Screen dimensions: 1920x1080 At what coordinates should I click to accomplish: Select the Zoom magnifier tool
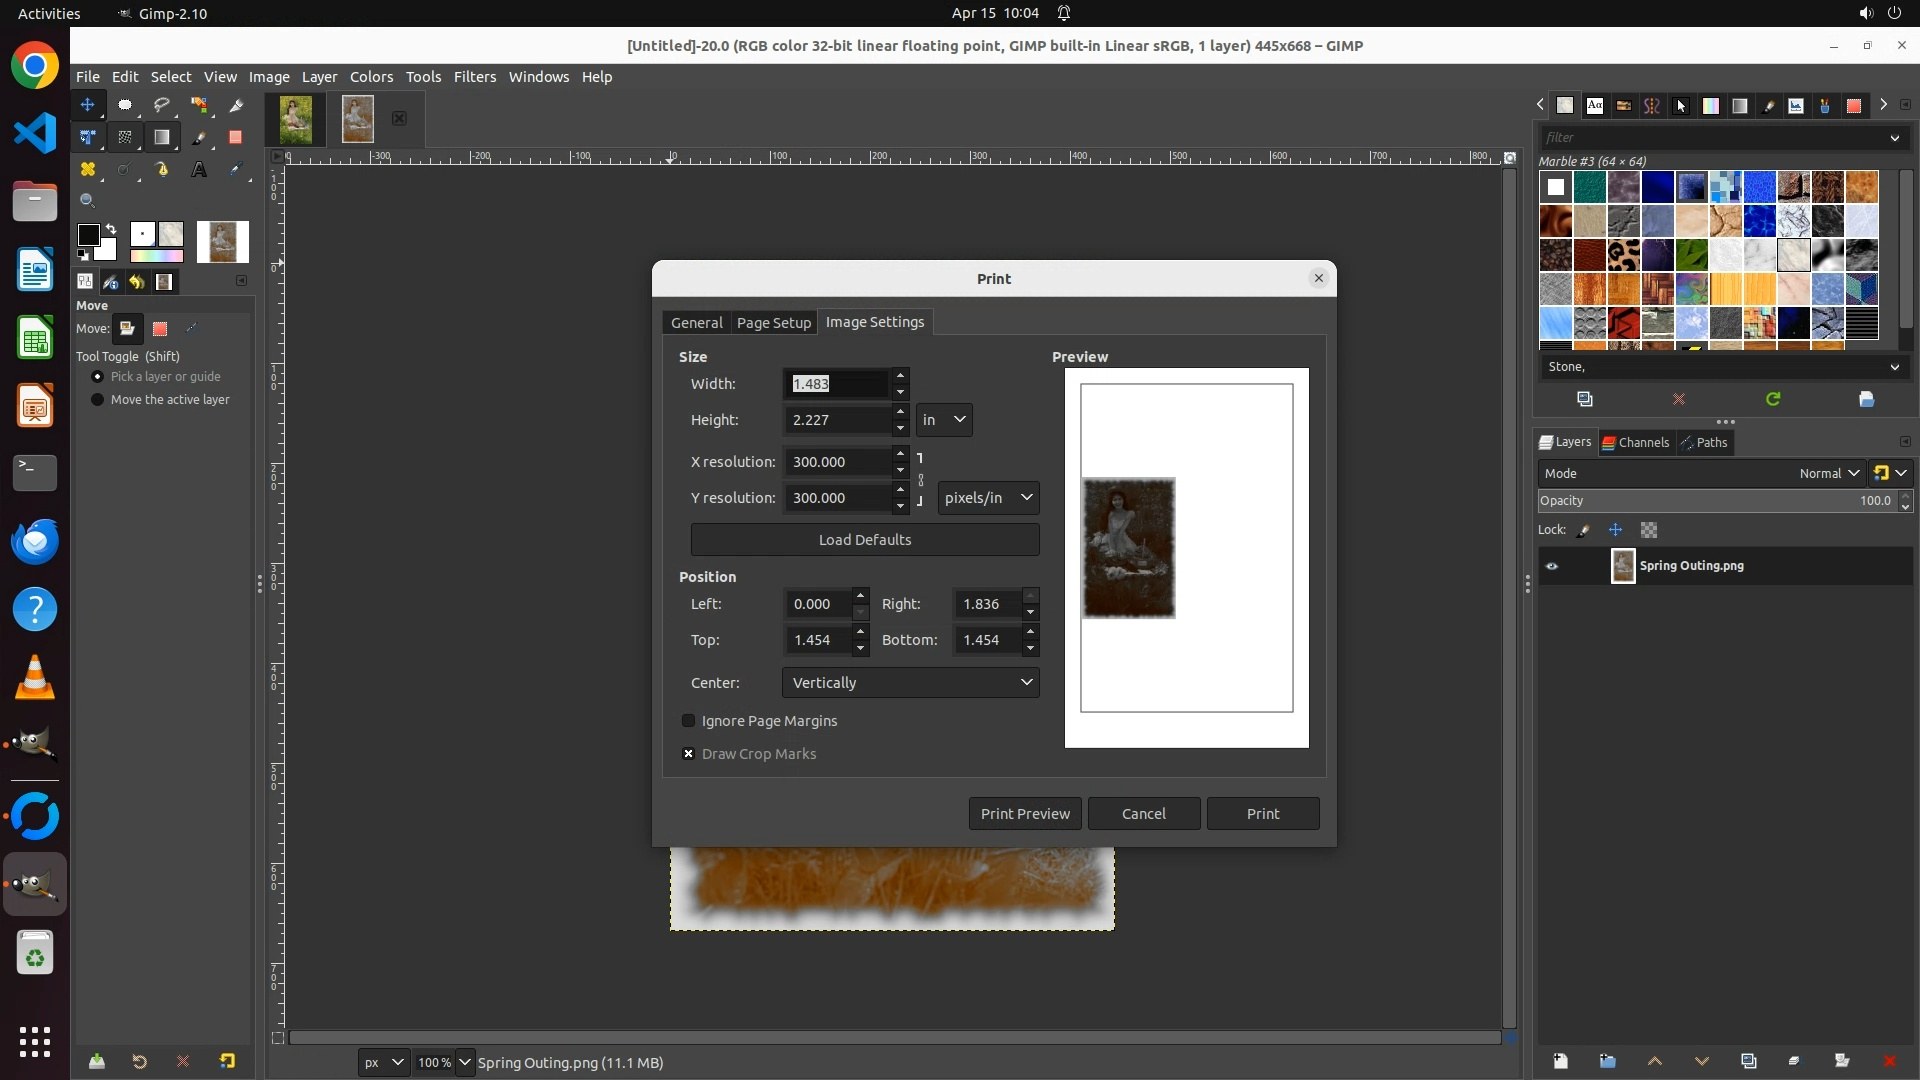click(x=88, y=201)
